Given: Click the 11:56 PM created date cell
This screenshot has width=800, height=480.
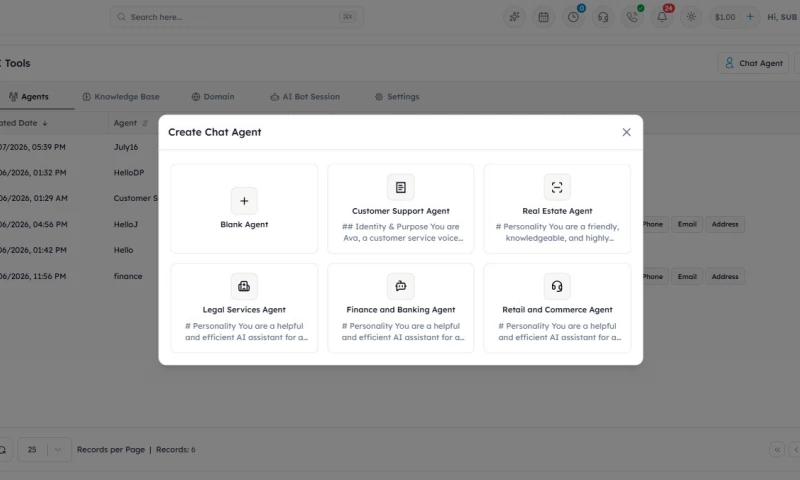Looking at the screenshot, I should (x=33, y=276).
